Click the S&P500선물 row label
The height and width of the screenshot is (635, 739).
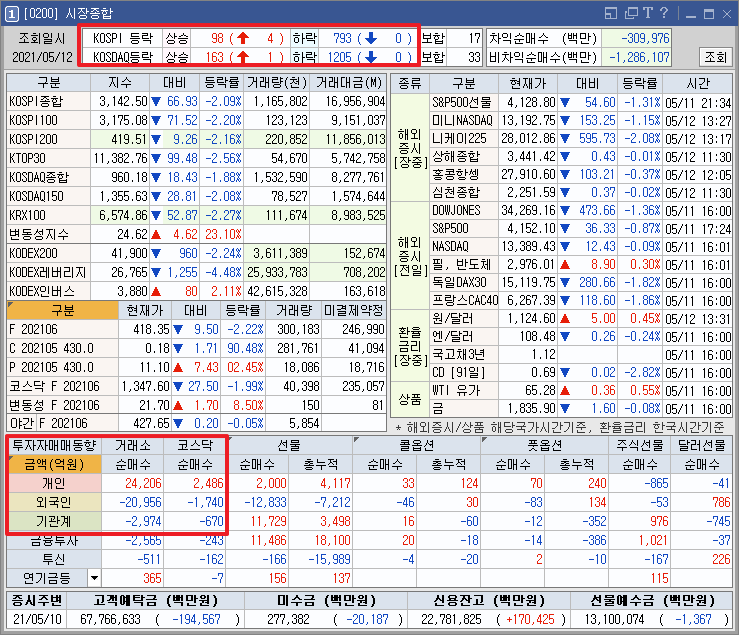pos(462,102)
